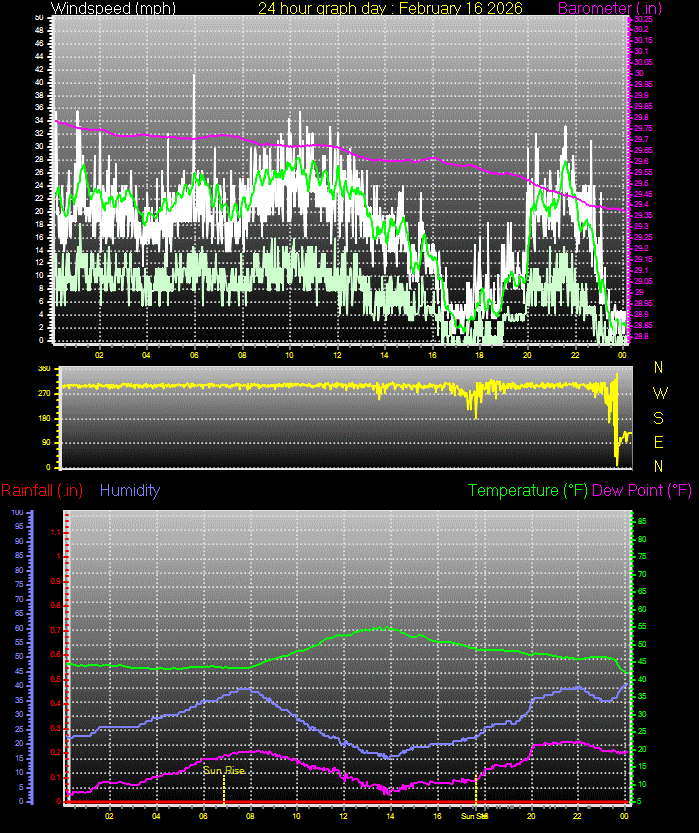This screenshot has width=699, height=833.
Task: Click the '1.1' tick on the rainfall axis
Action: tap(56, 532)
